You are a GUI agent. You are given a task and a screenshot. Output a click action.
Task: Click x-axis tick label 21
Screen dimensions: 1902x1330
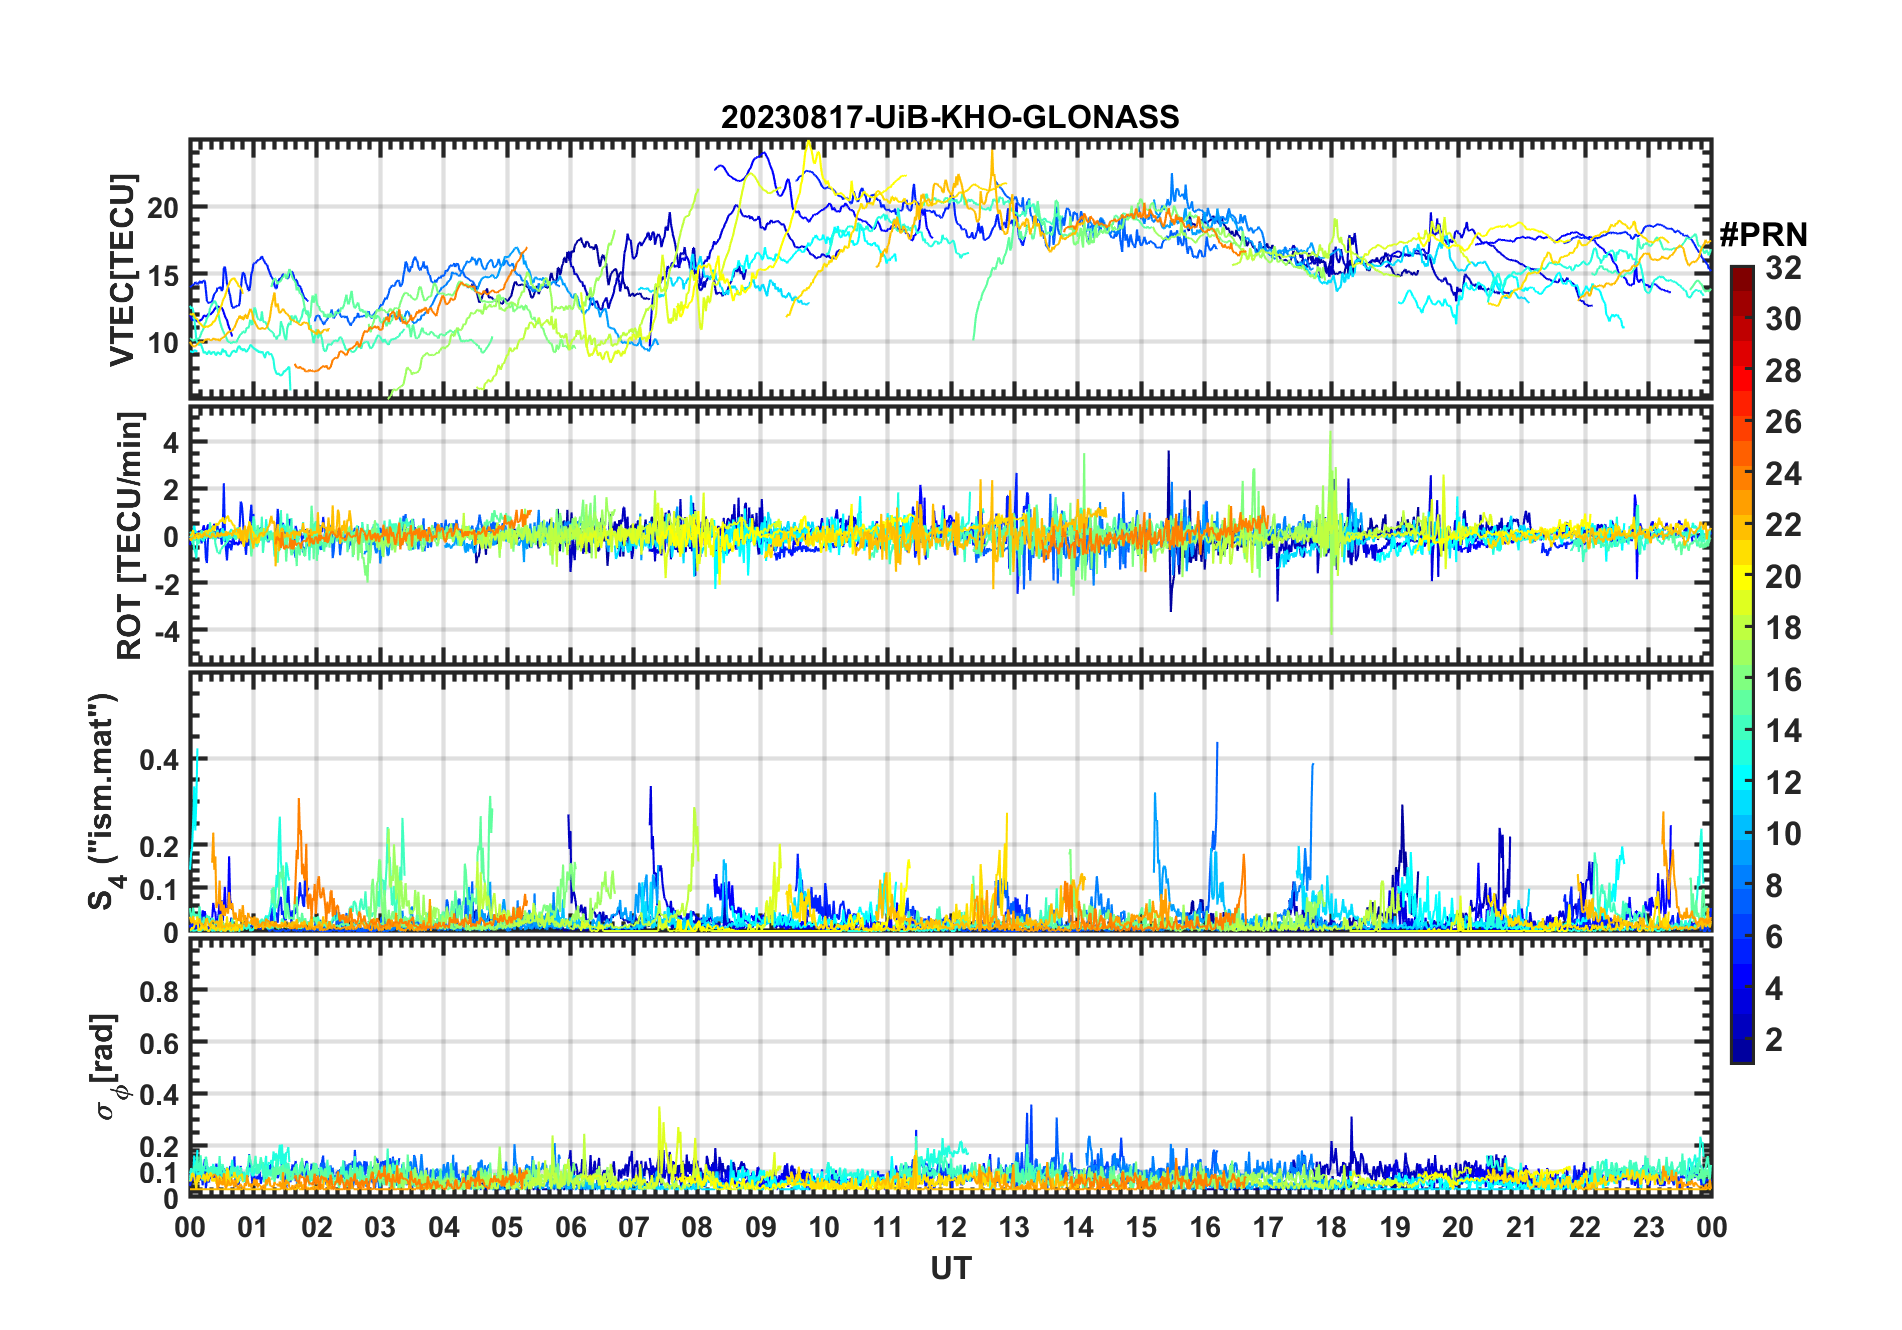click(x=1521, y=1227)
